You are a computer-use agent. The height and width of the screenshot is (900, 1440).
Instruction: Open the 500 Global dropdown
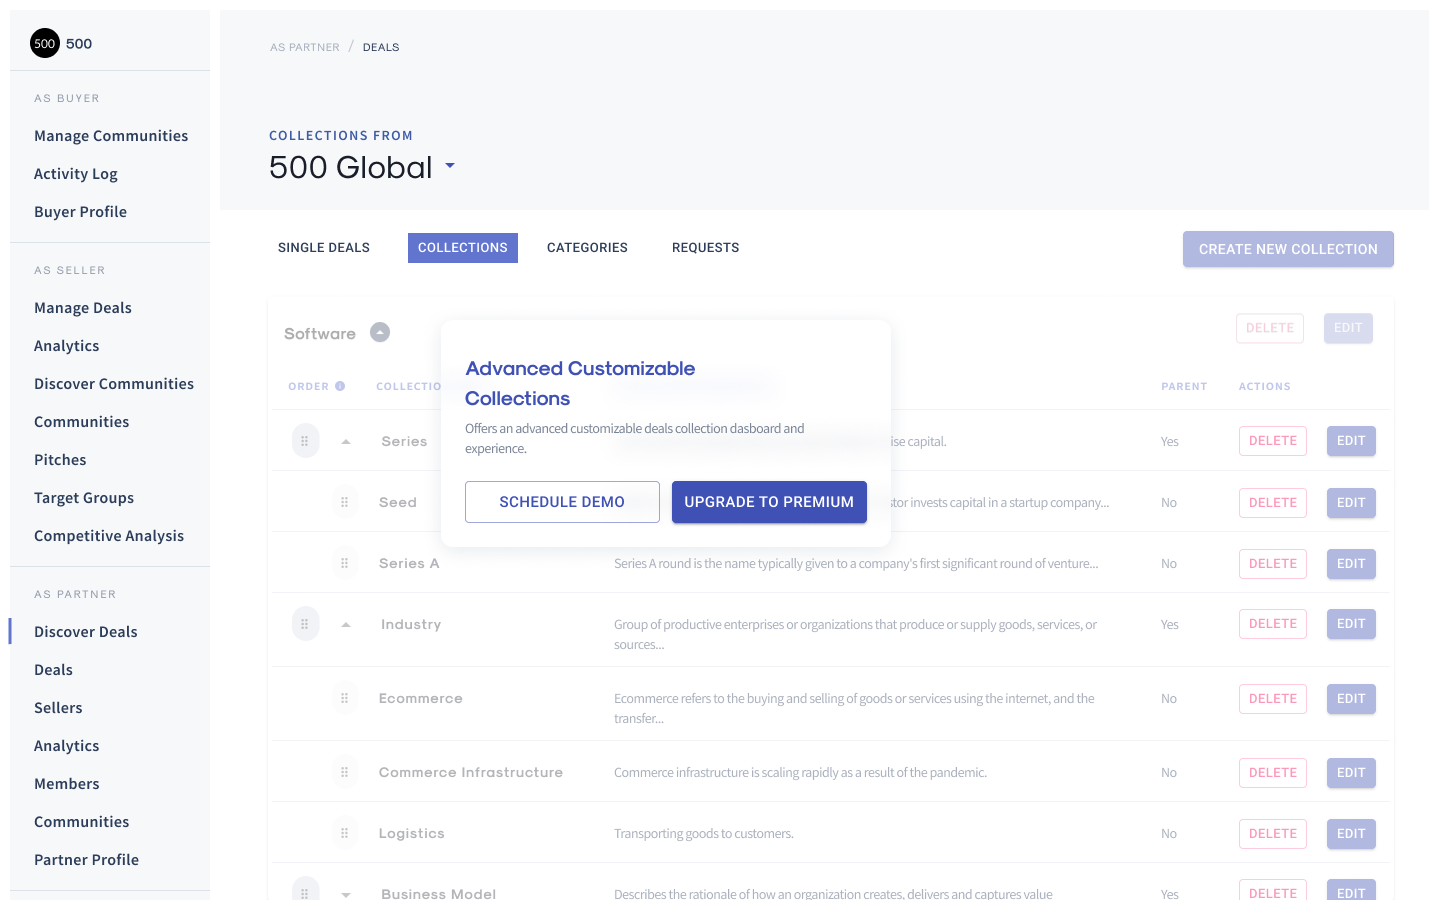click(x=450, y=166)
